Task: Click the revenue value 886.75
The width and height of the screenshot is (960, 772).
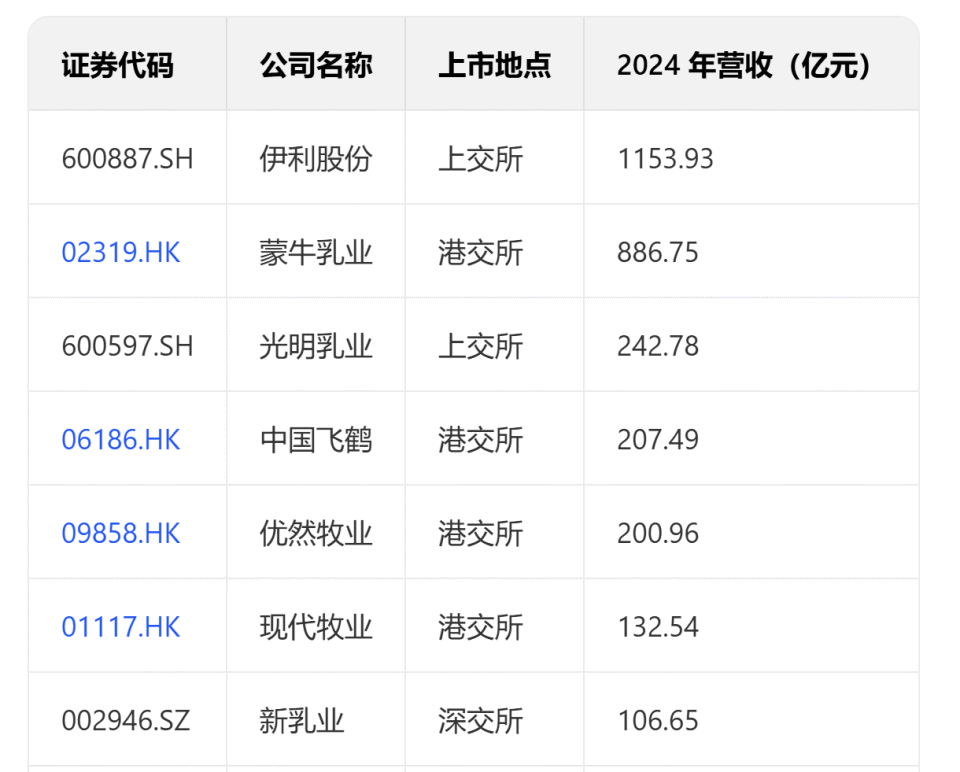Action: pos(658,252)
